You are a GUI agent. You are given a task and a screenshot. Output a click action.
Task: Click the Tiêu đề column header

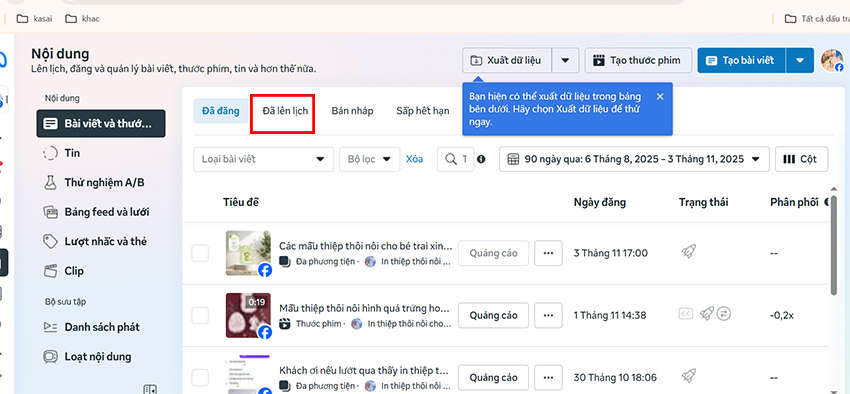pos(241,202)
